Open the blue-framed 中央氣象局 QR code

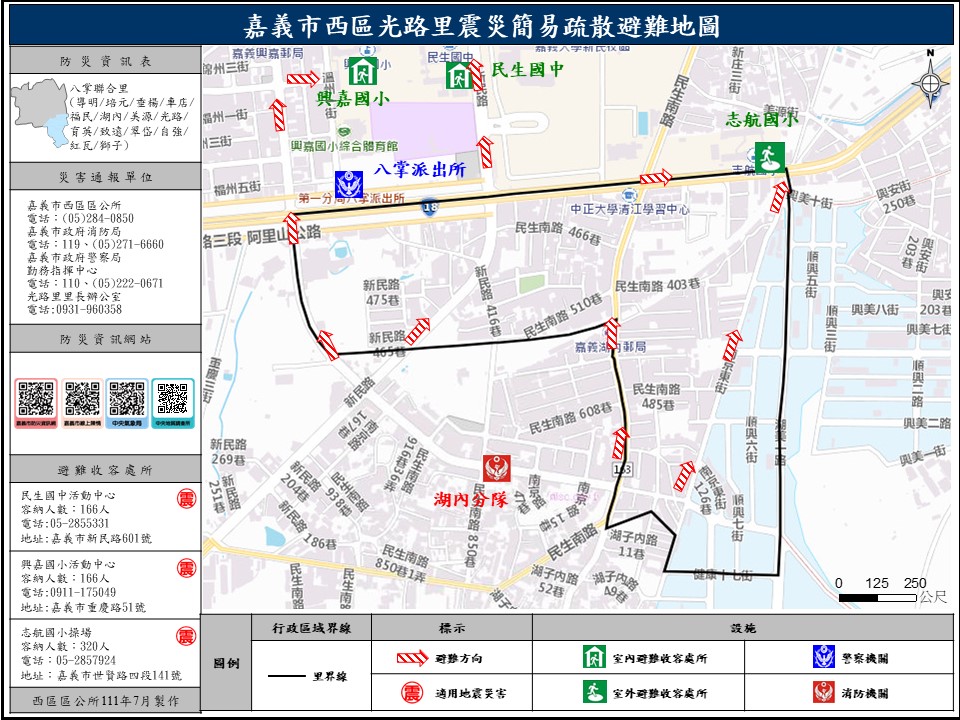[128, 399]
